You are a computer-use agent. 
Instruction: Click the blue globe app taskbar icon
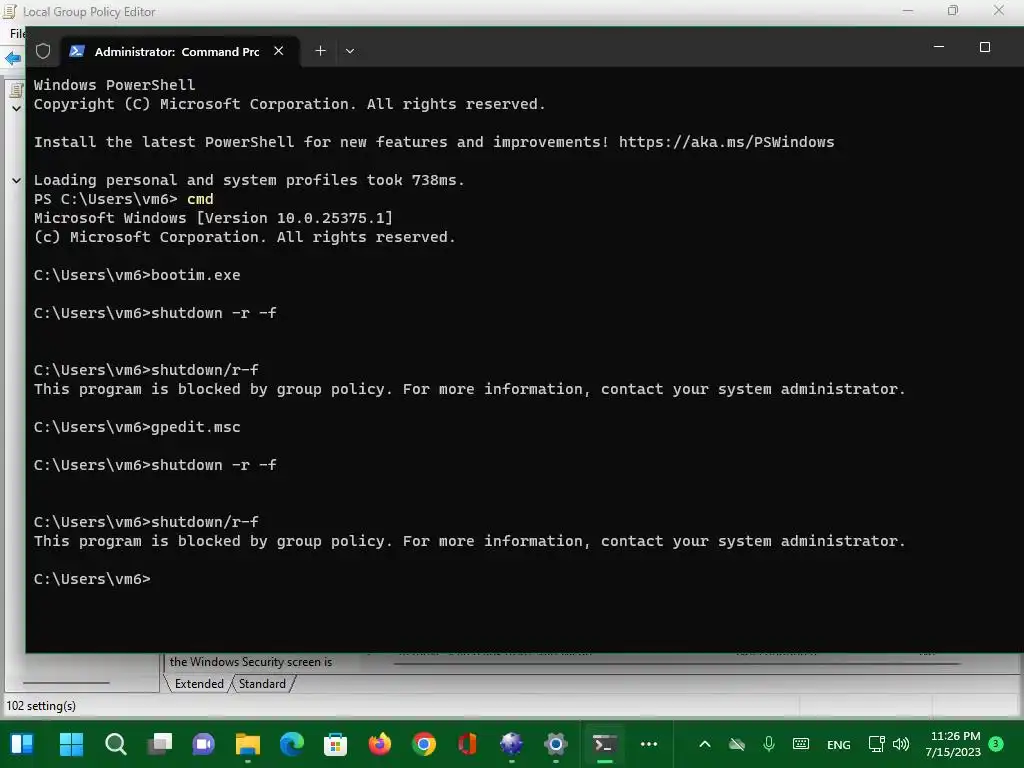[511, 744]
